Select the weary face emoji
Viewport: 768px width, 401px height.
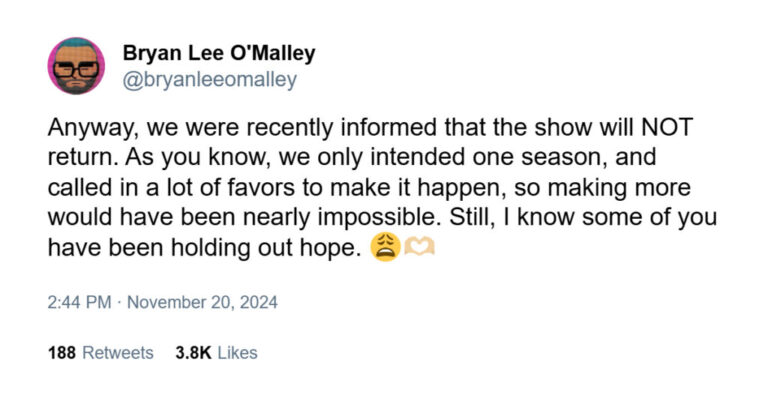coord(385,247)
